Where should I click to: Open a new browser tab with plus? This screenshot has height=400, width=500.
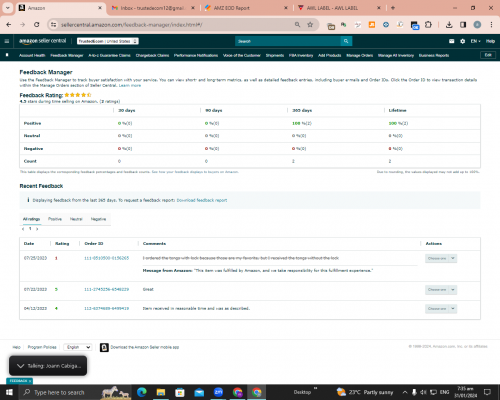(393, 8)
